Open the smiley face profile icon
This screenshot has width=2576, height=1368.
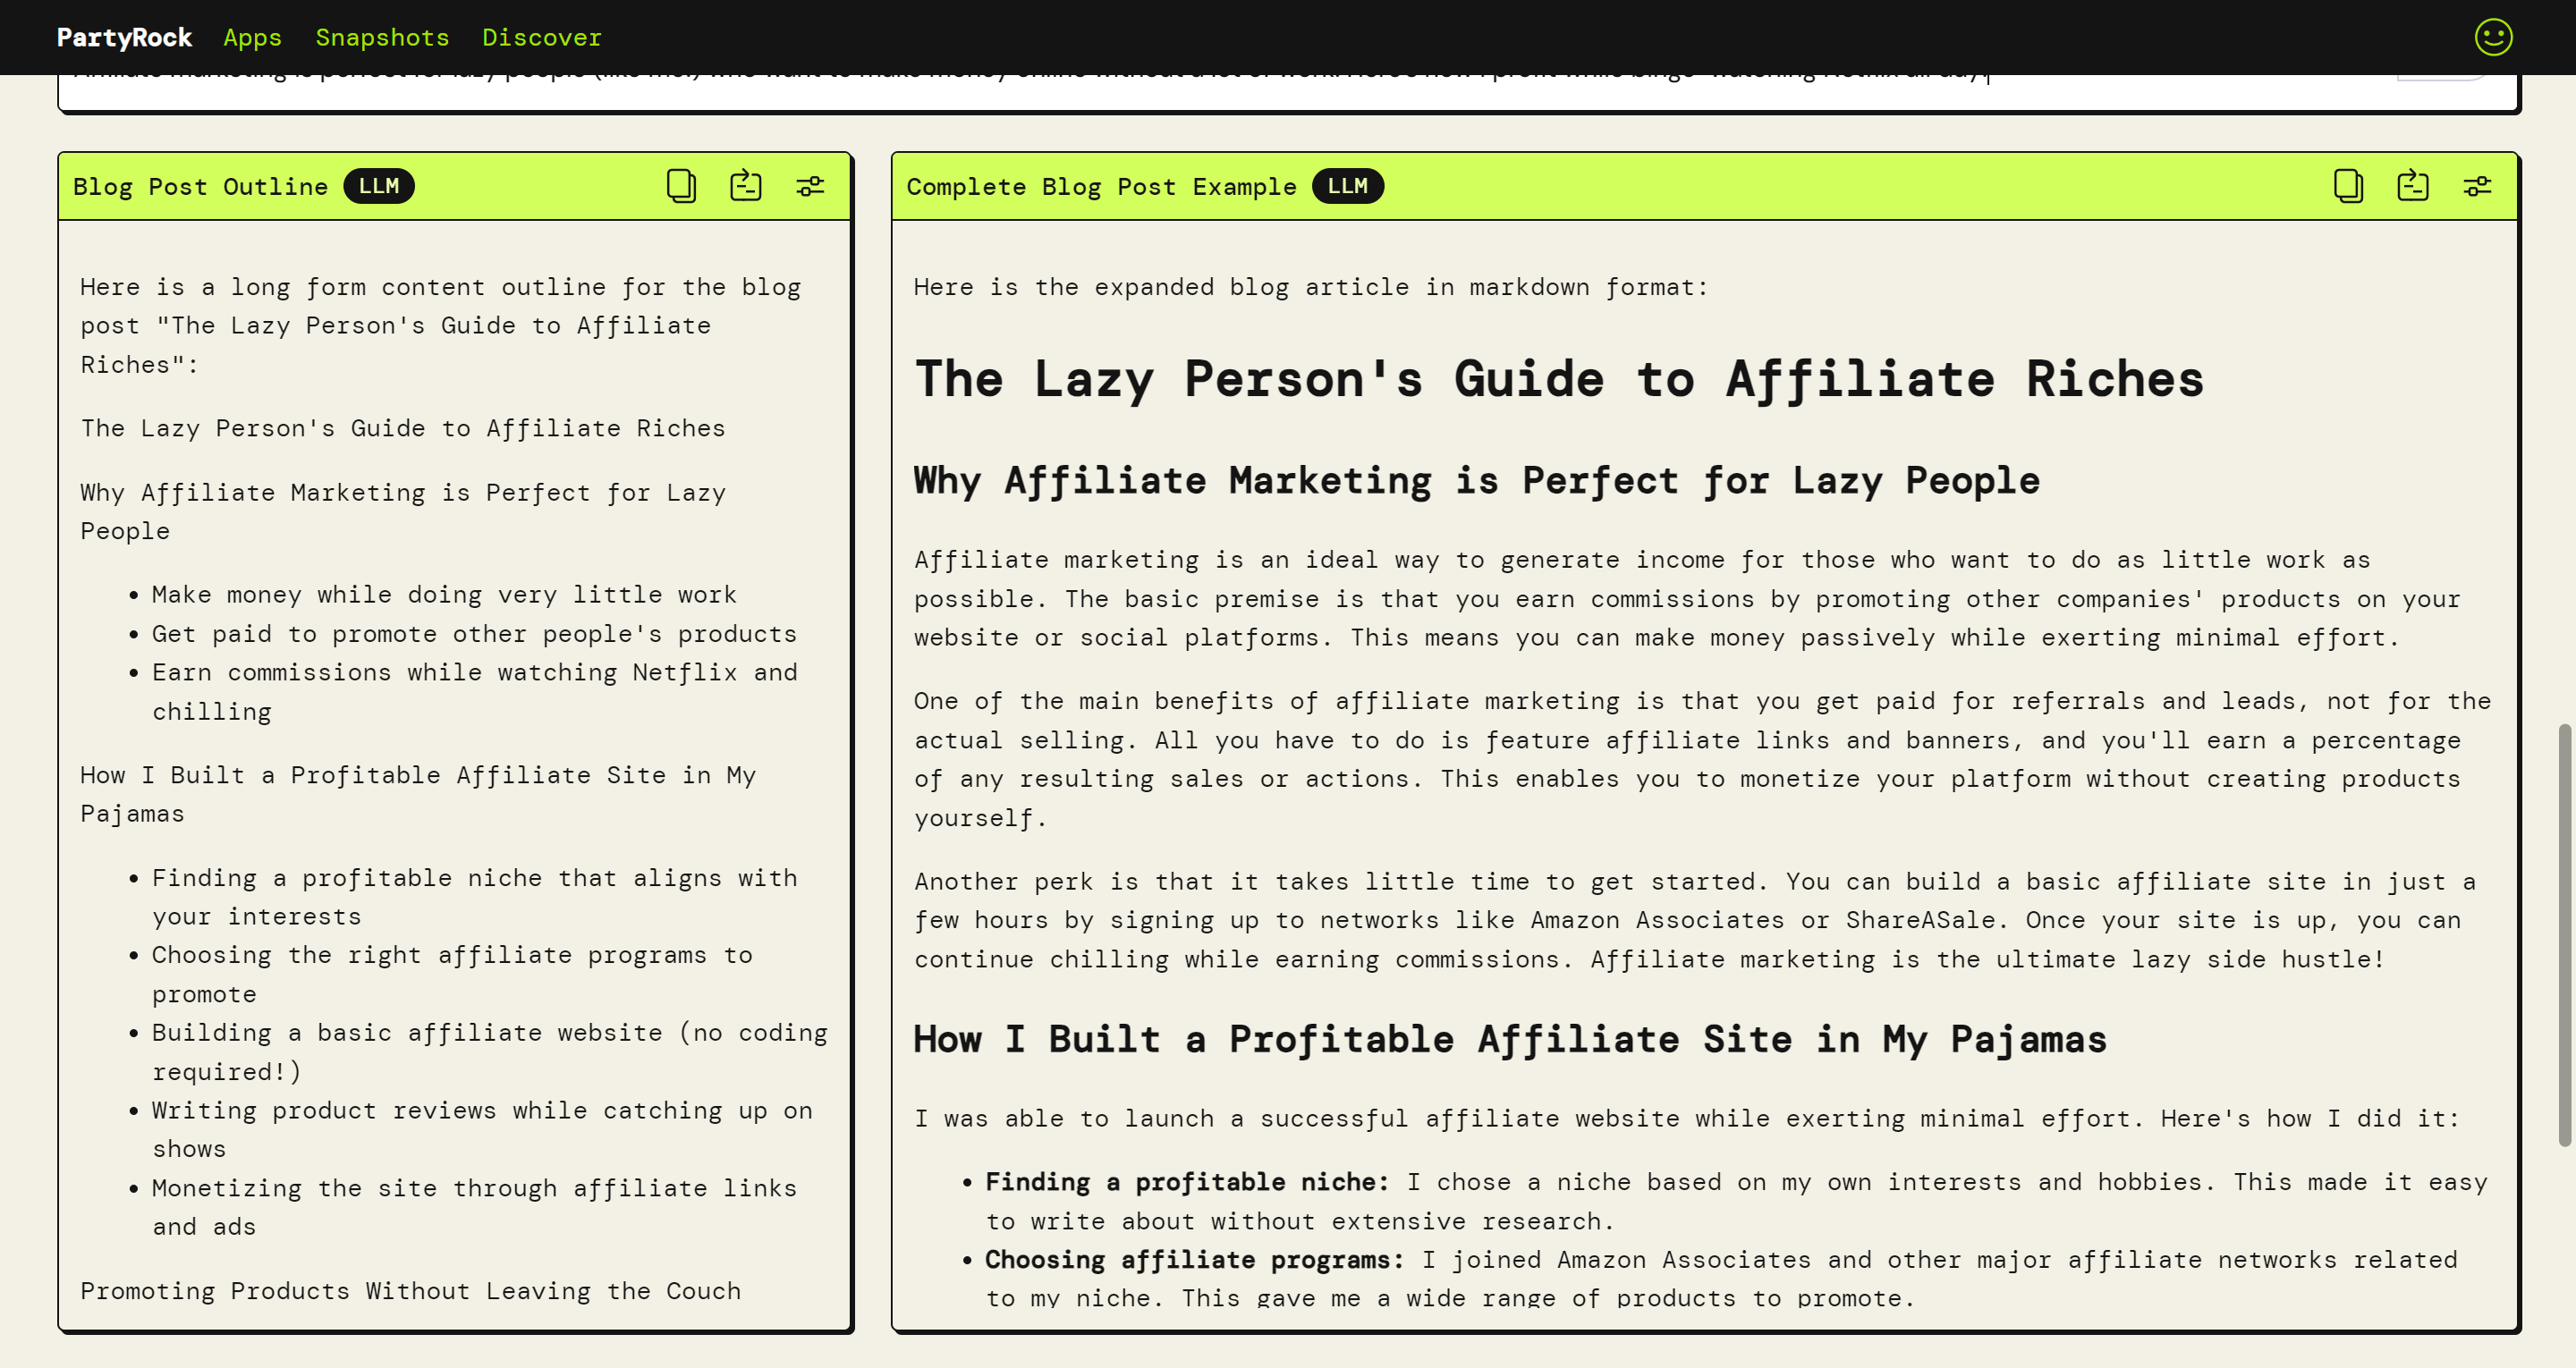(x=2493, y=37)
